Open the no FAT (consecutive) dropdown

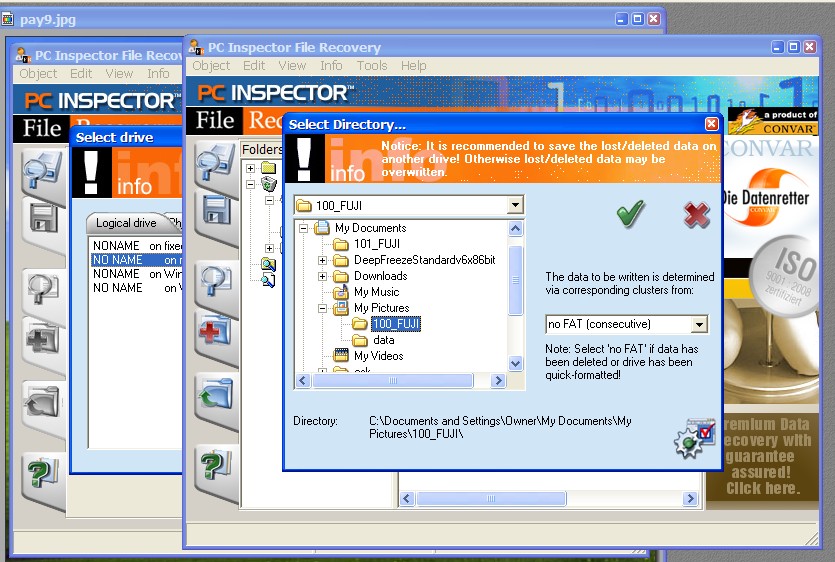[699, 324]
